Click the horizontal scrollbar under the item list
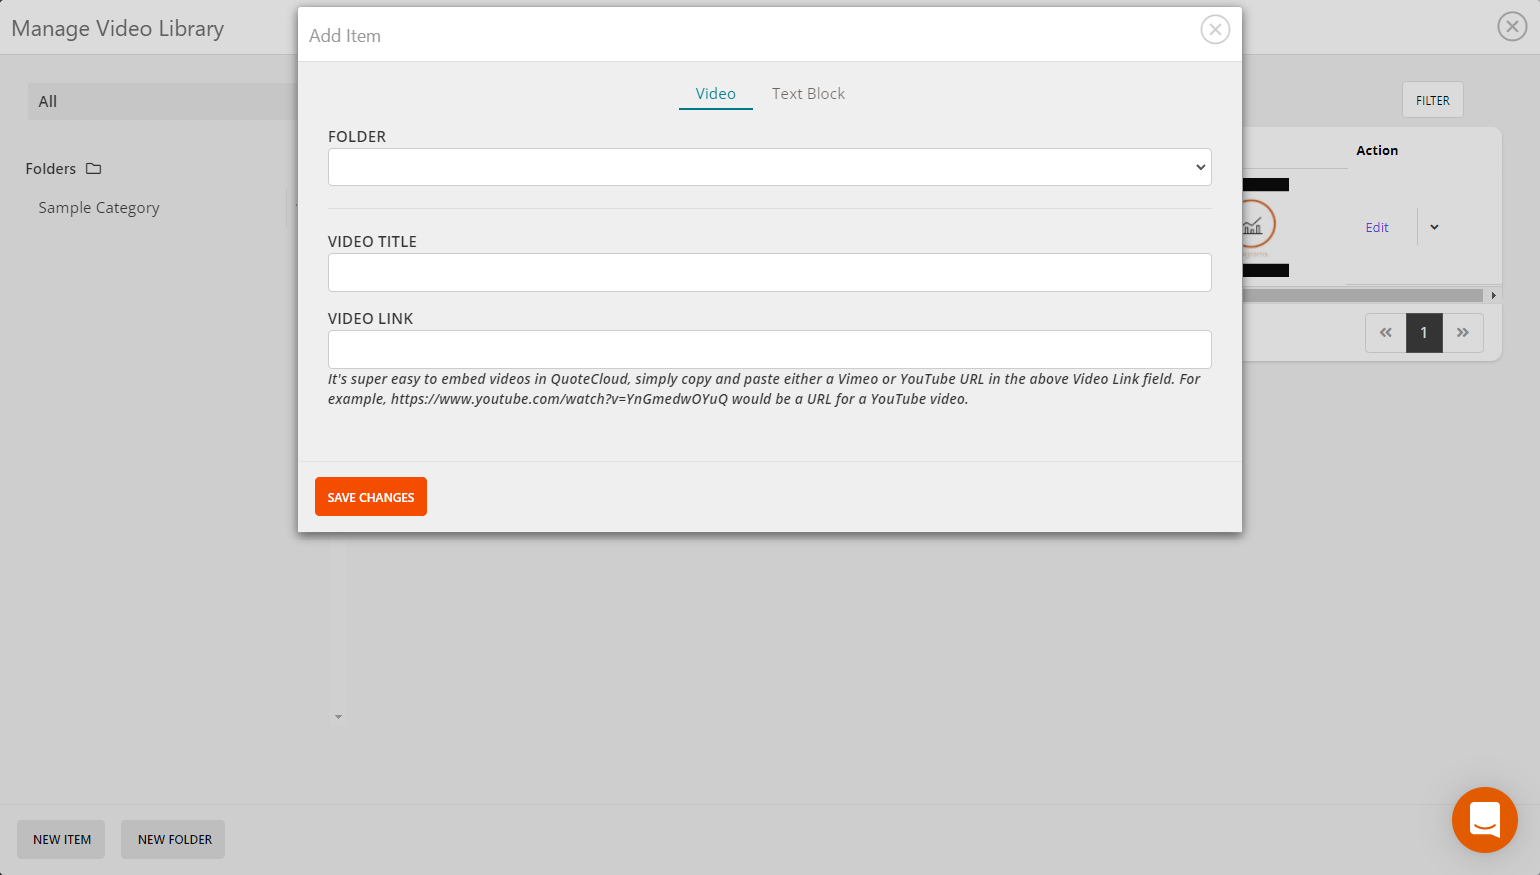 [x=1370, y=295]
